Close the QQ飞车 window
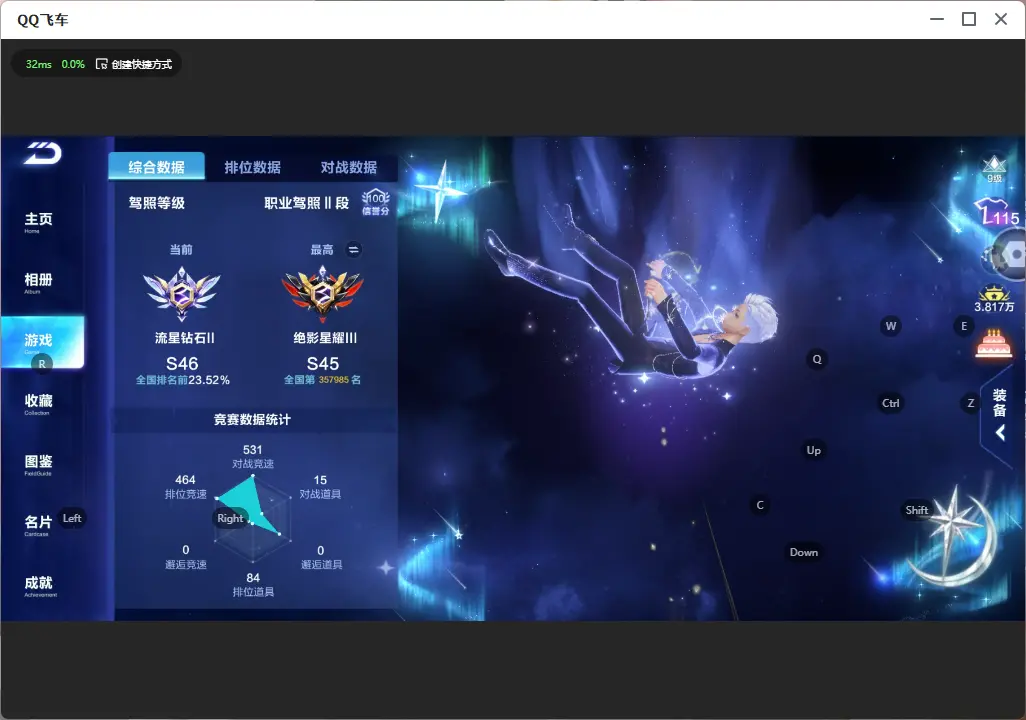The image size is (1026, 720). [1000, 19]
